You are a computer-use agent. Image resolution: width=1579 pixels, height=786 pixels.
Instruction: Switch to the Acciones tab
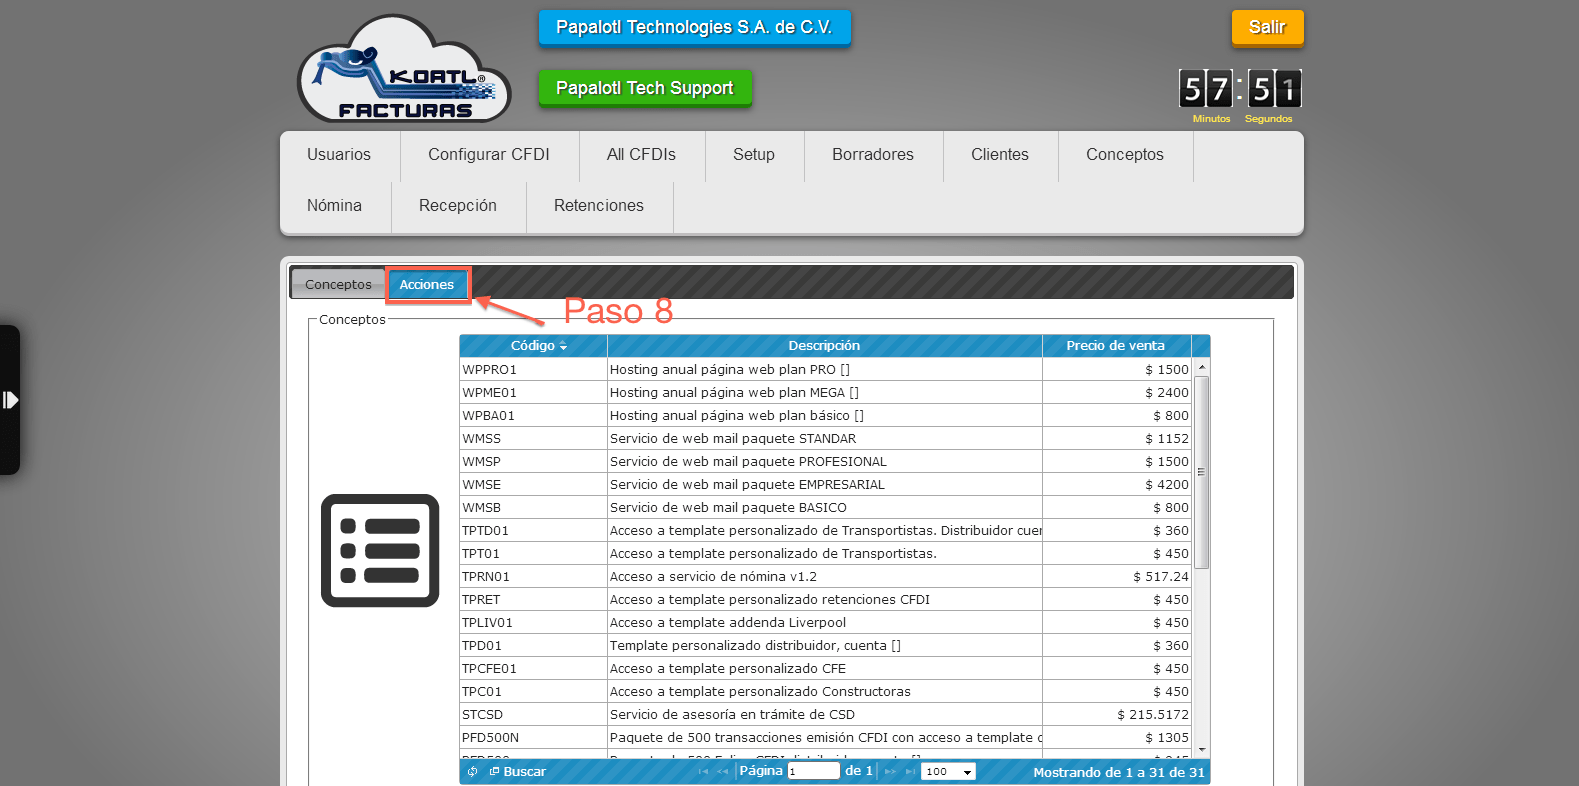click(427, 284)
